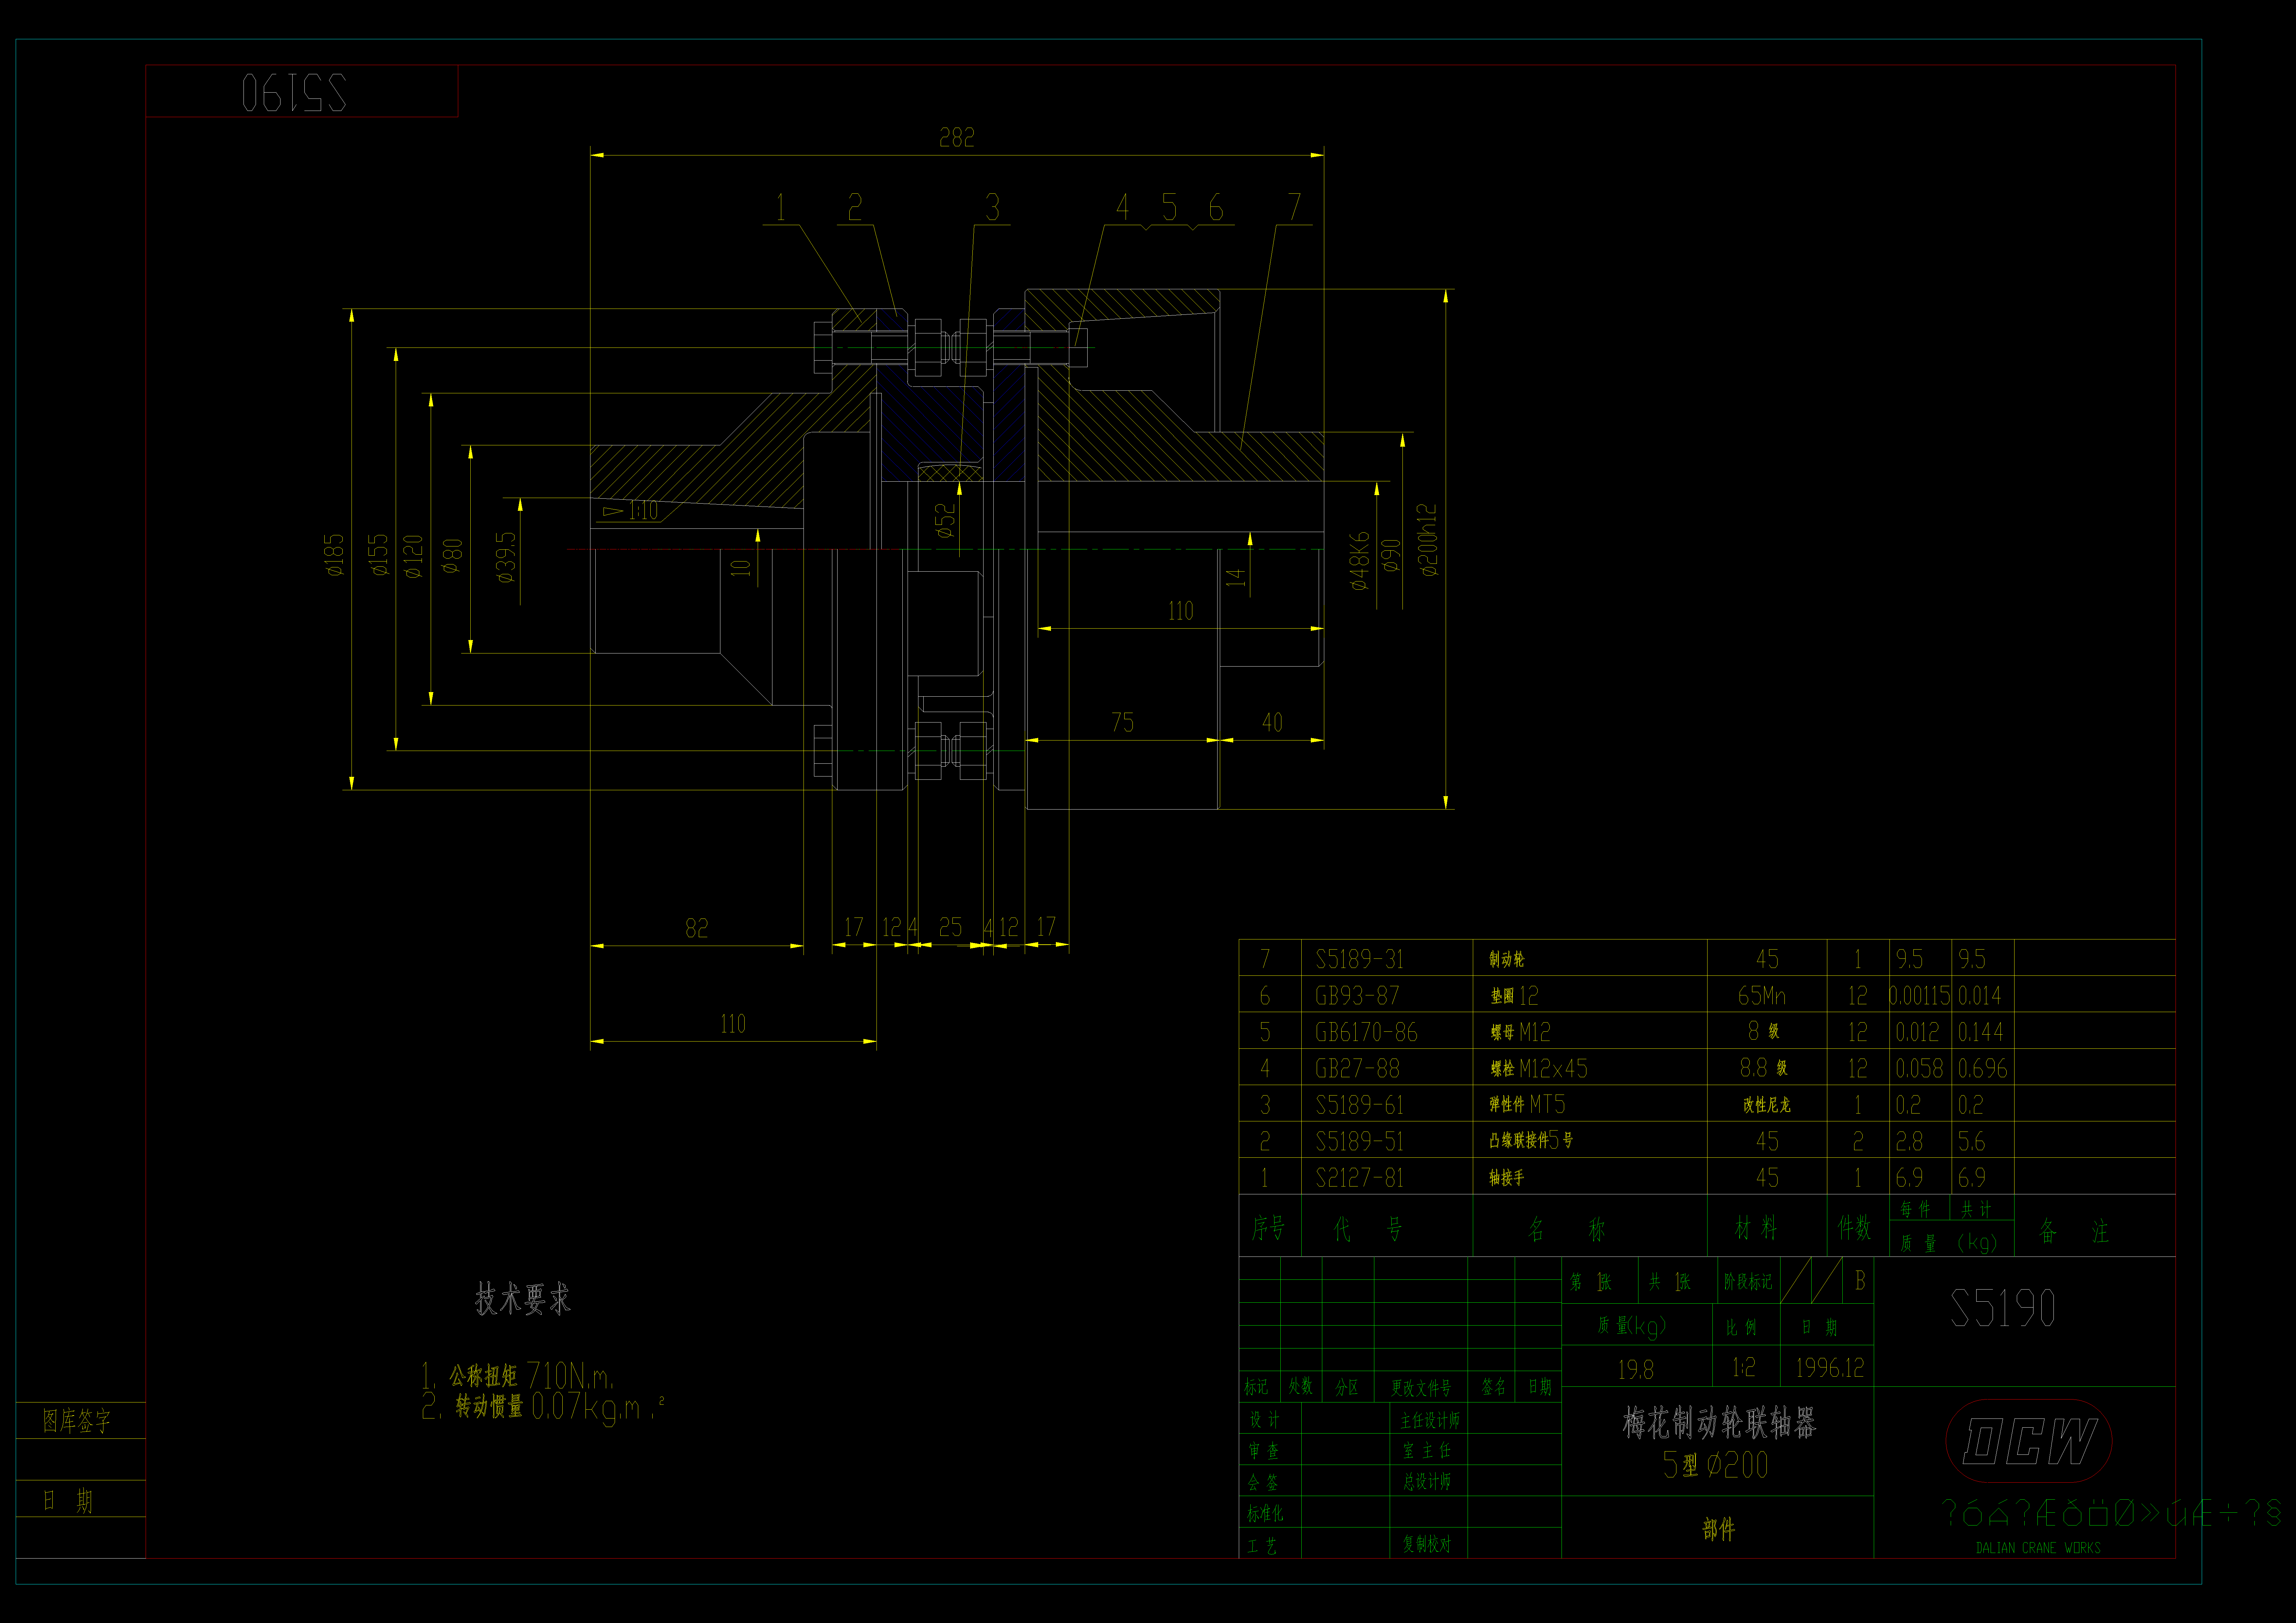Pick the "8.8 级" bolt grade cell
This screenshot has height=1623, width=2296.
pos(1764,1068)
